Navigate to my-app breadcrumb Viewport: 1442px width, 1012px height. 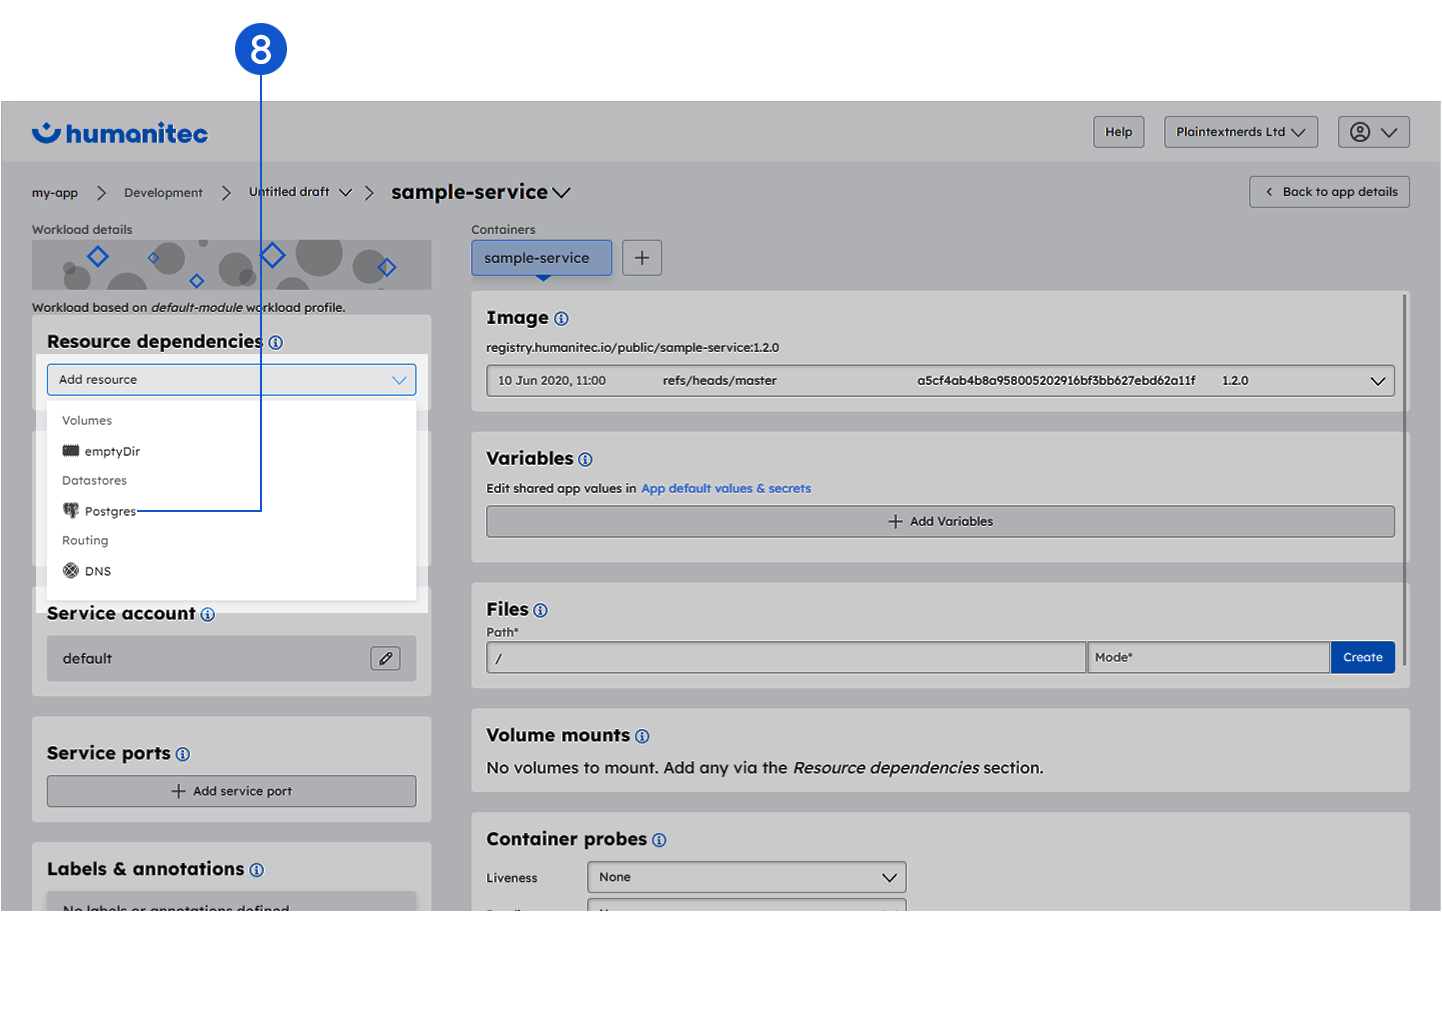[55, 193]
